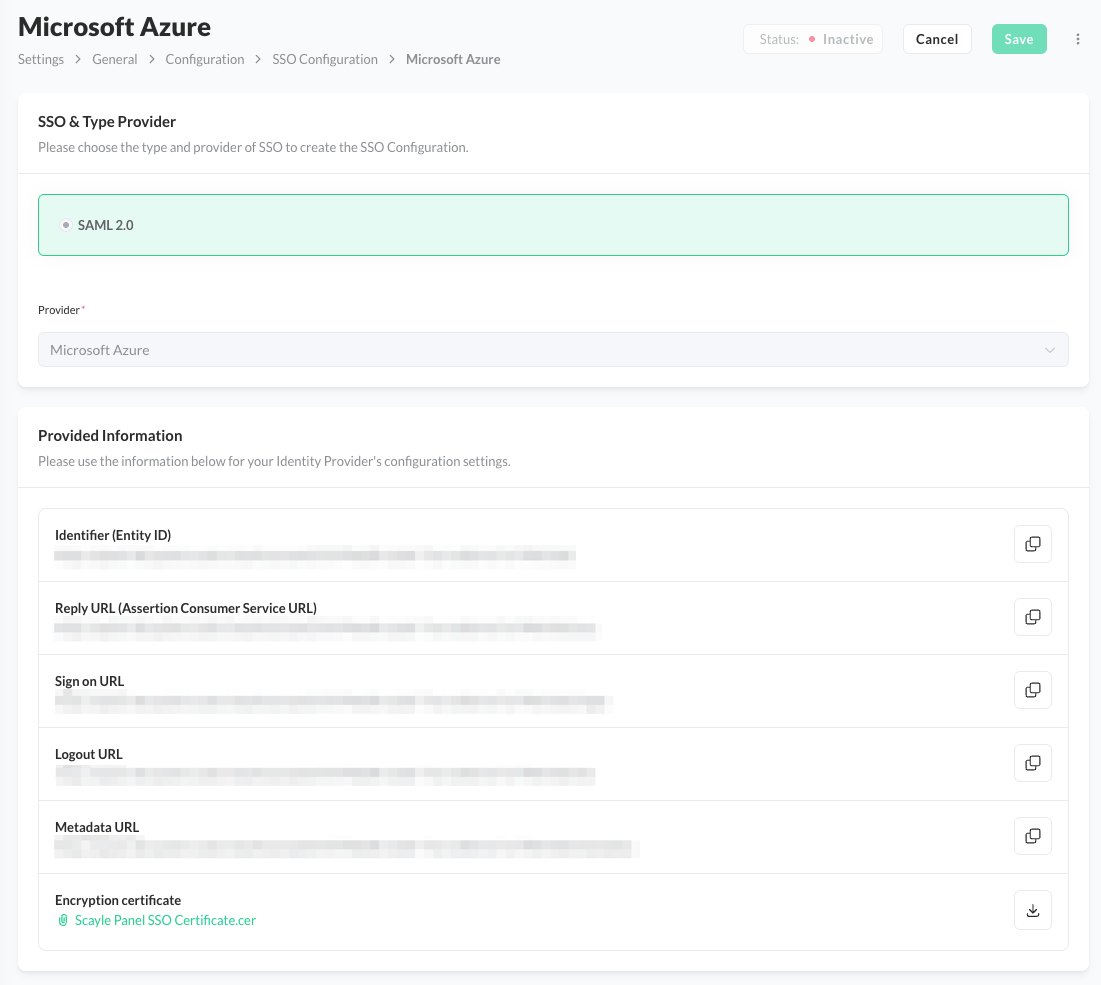Copy the Metadata URL
This screenshot has width=1101, height=985.
click(x=1032, y=836)
